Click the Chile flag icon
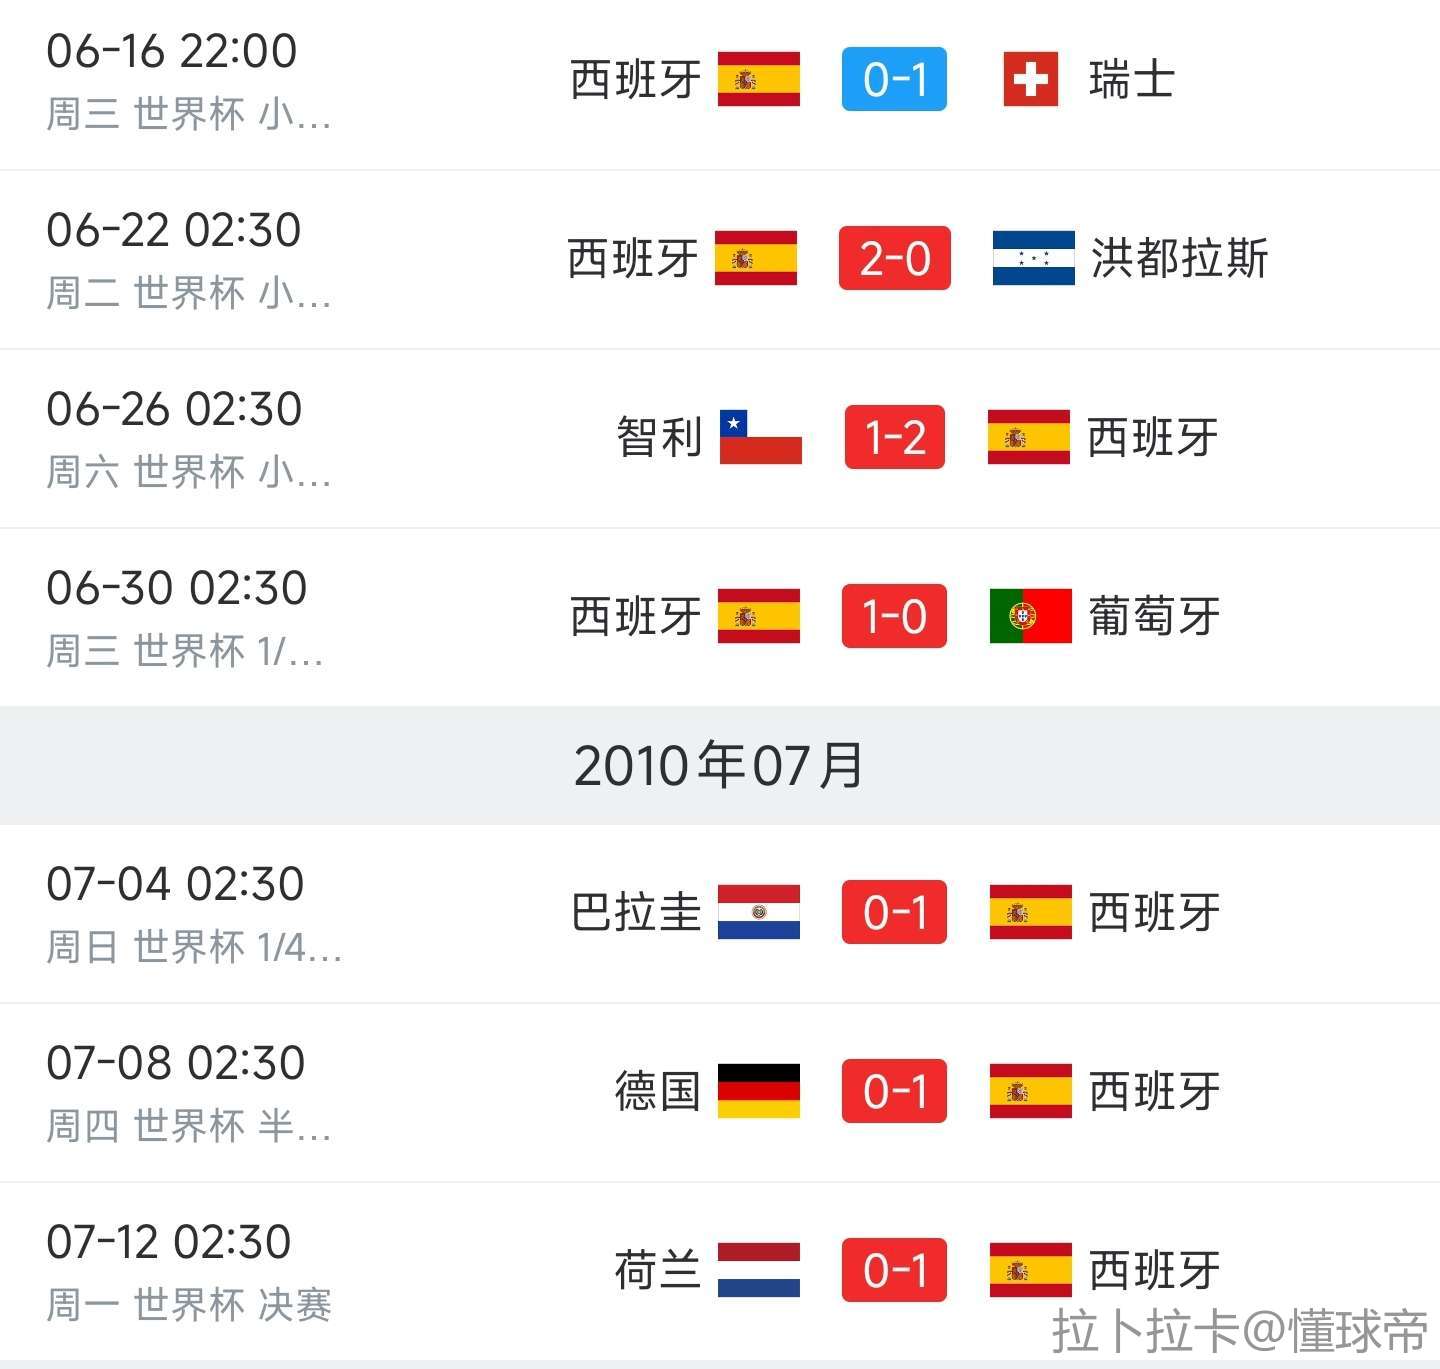 pos(760,437)
